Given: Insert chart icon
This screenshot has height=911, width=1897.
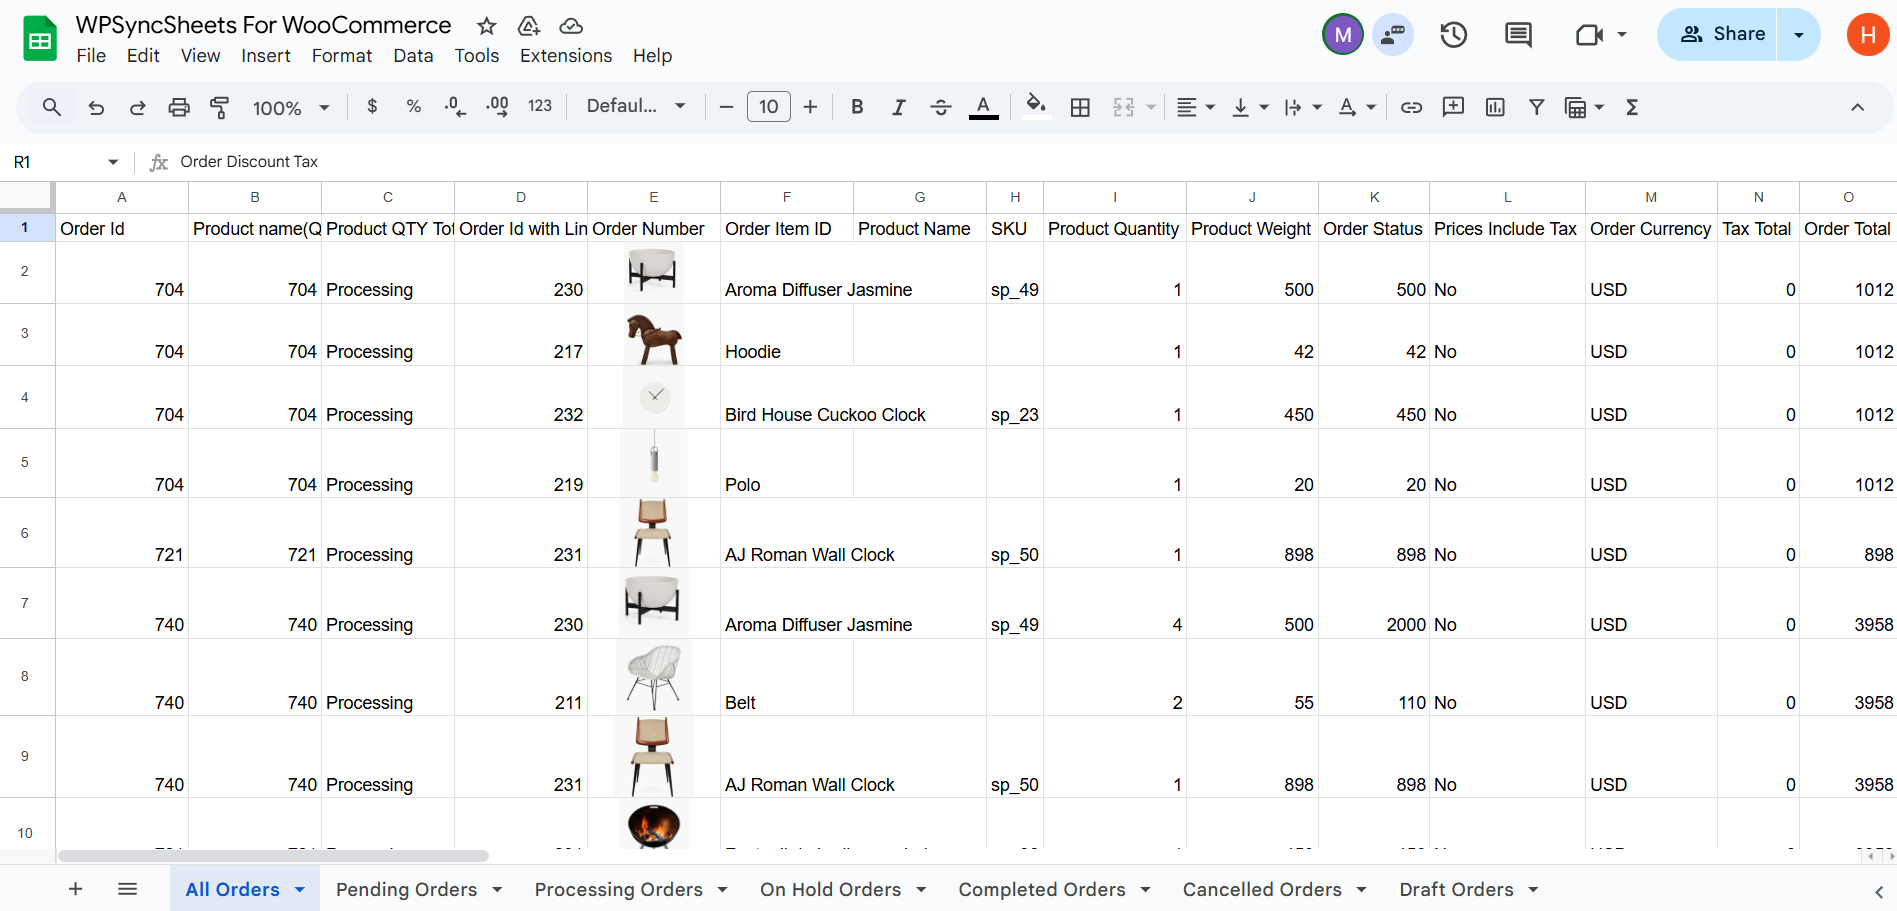Looking at the screenshot, I should tap(1495, 107).
